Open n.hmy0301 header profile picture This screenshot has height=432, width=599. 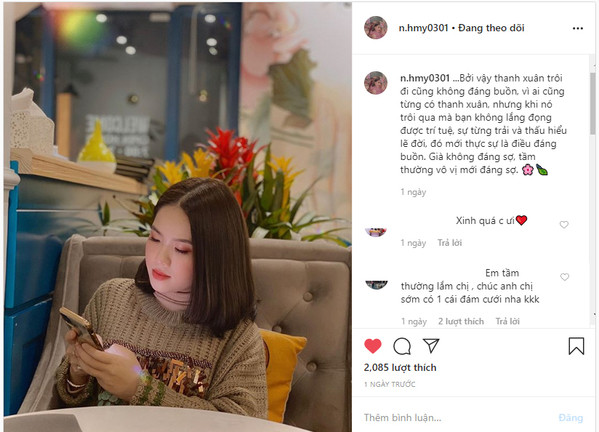[376, 28]
